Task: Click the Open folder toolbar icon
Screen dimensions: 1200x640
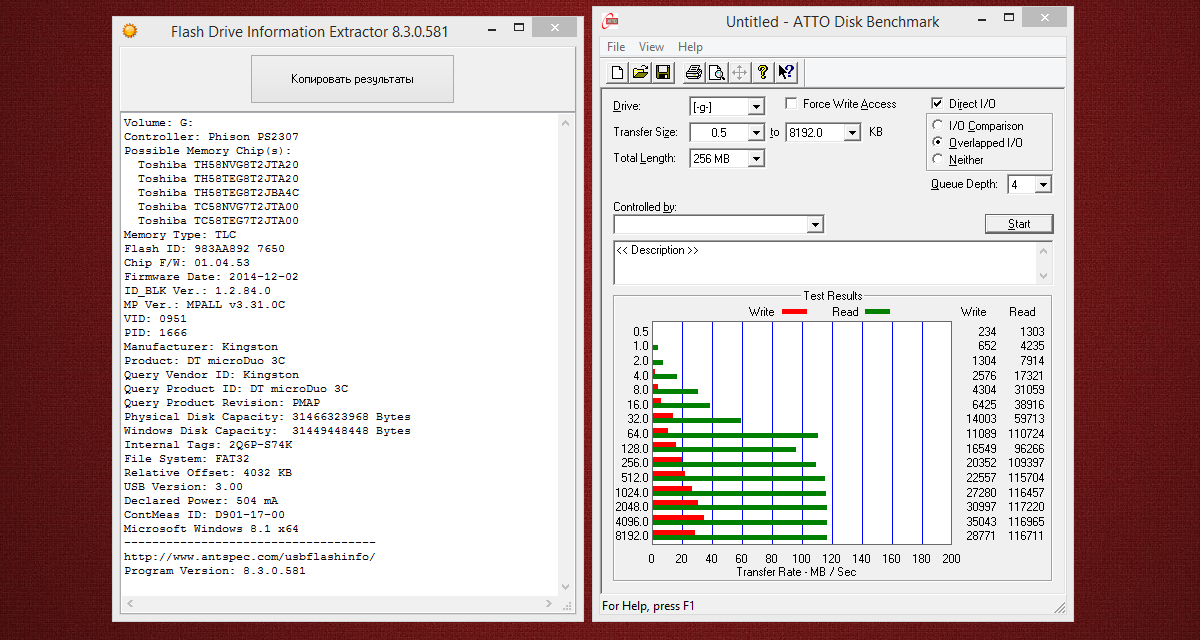Action: pyautogui.click(x=640, y=72)
